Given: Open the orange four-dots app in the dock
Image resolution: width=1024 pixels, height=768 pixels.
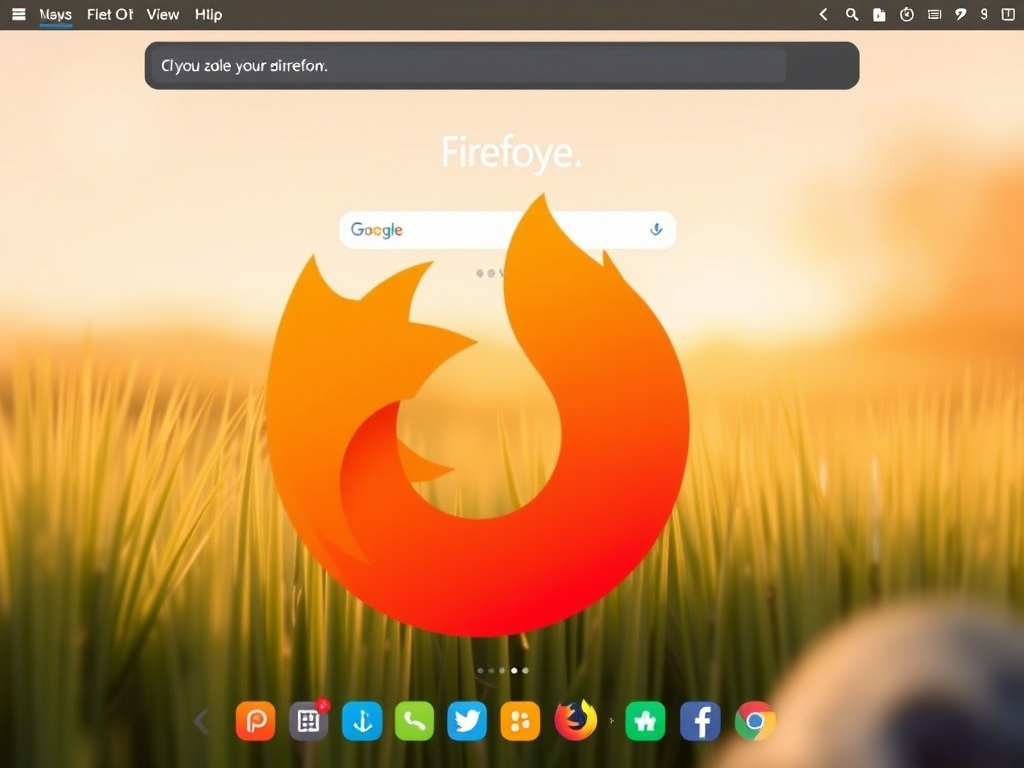Looking at the screenshot, I should pyautogui.click(x=520, y=721).
